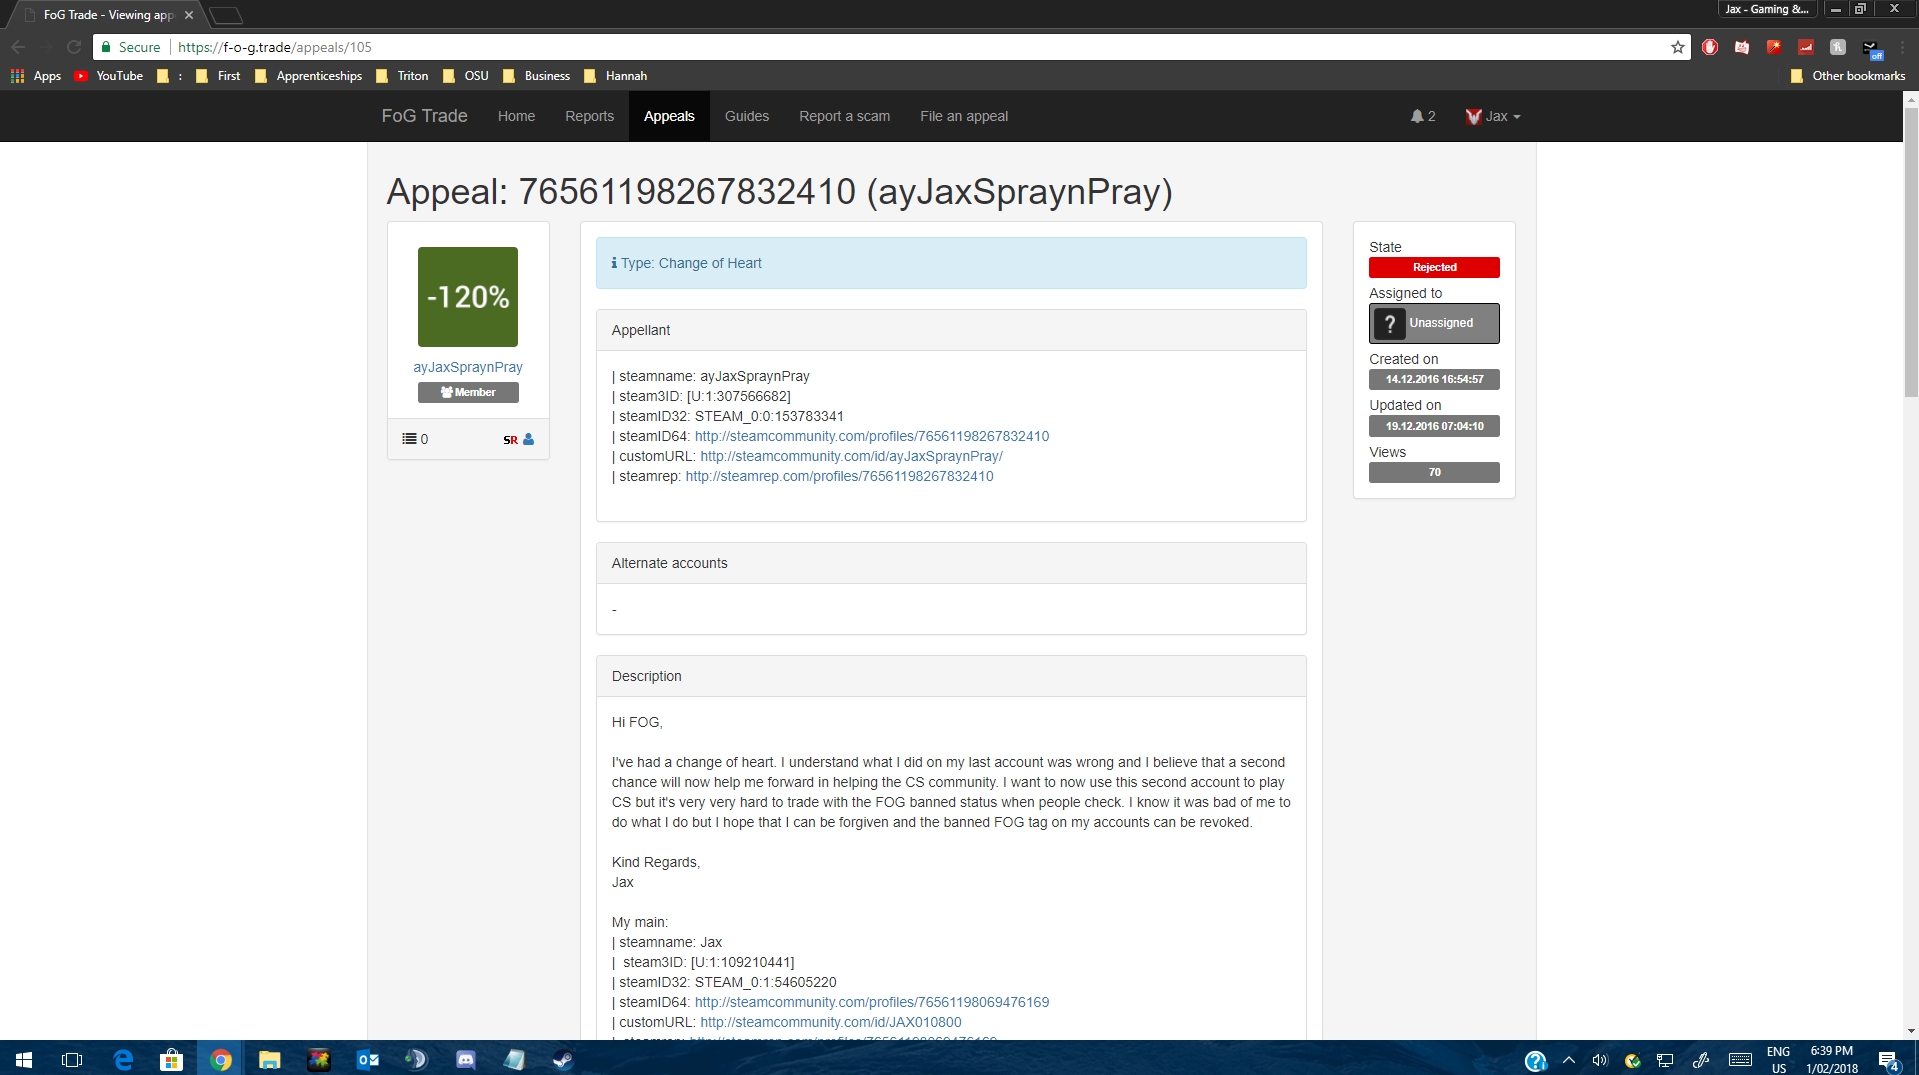Open Discord from the taskbar
1919x1075 pixels.
[465, 1059]
